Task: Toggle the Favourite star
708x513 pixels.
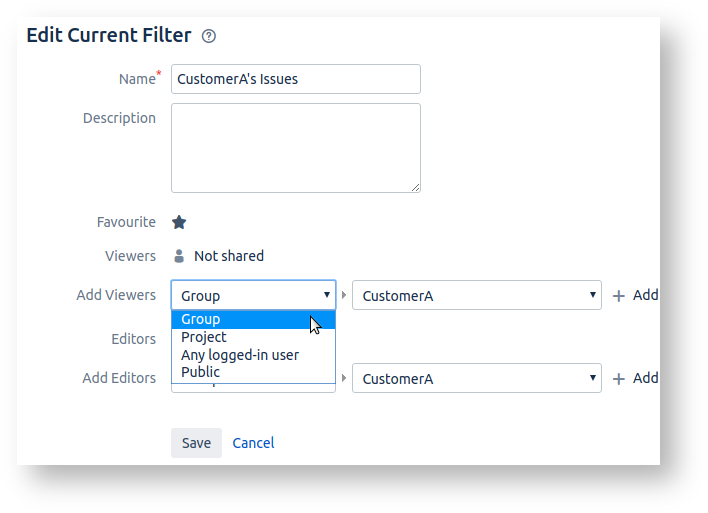Action: pos(179,222)
